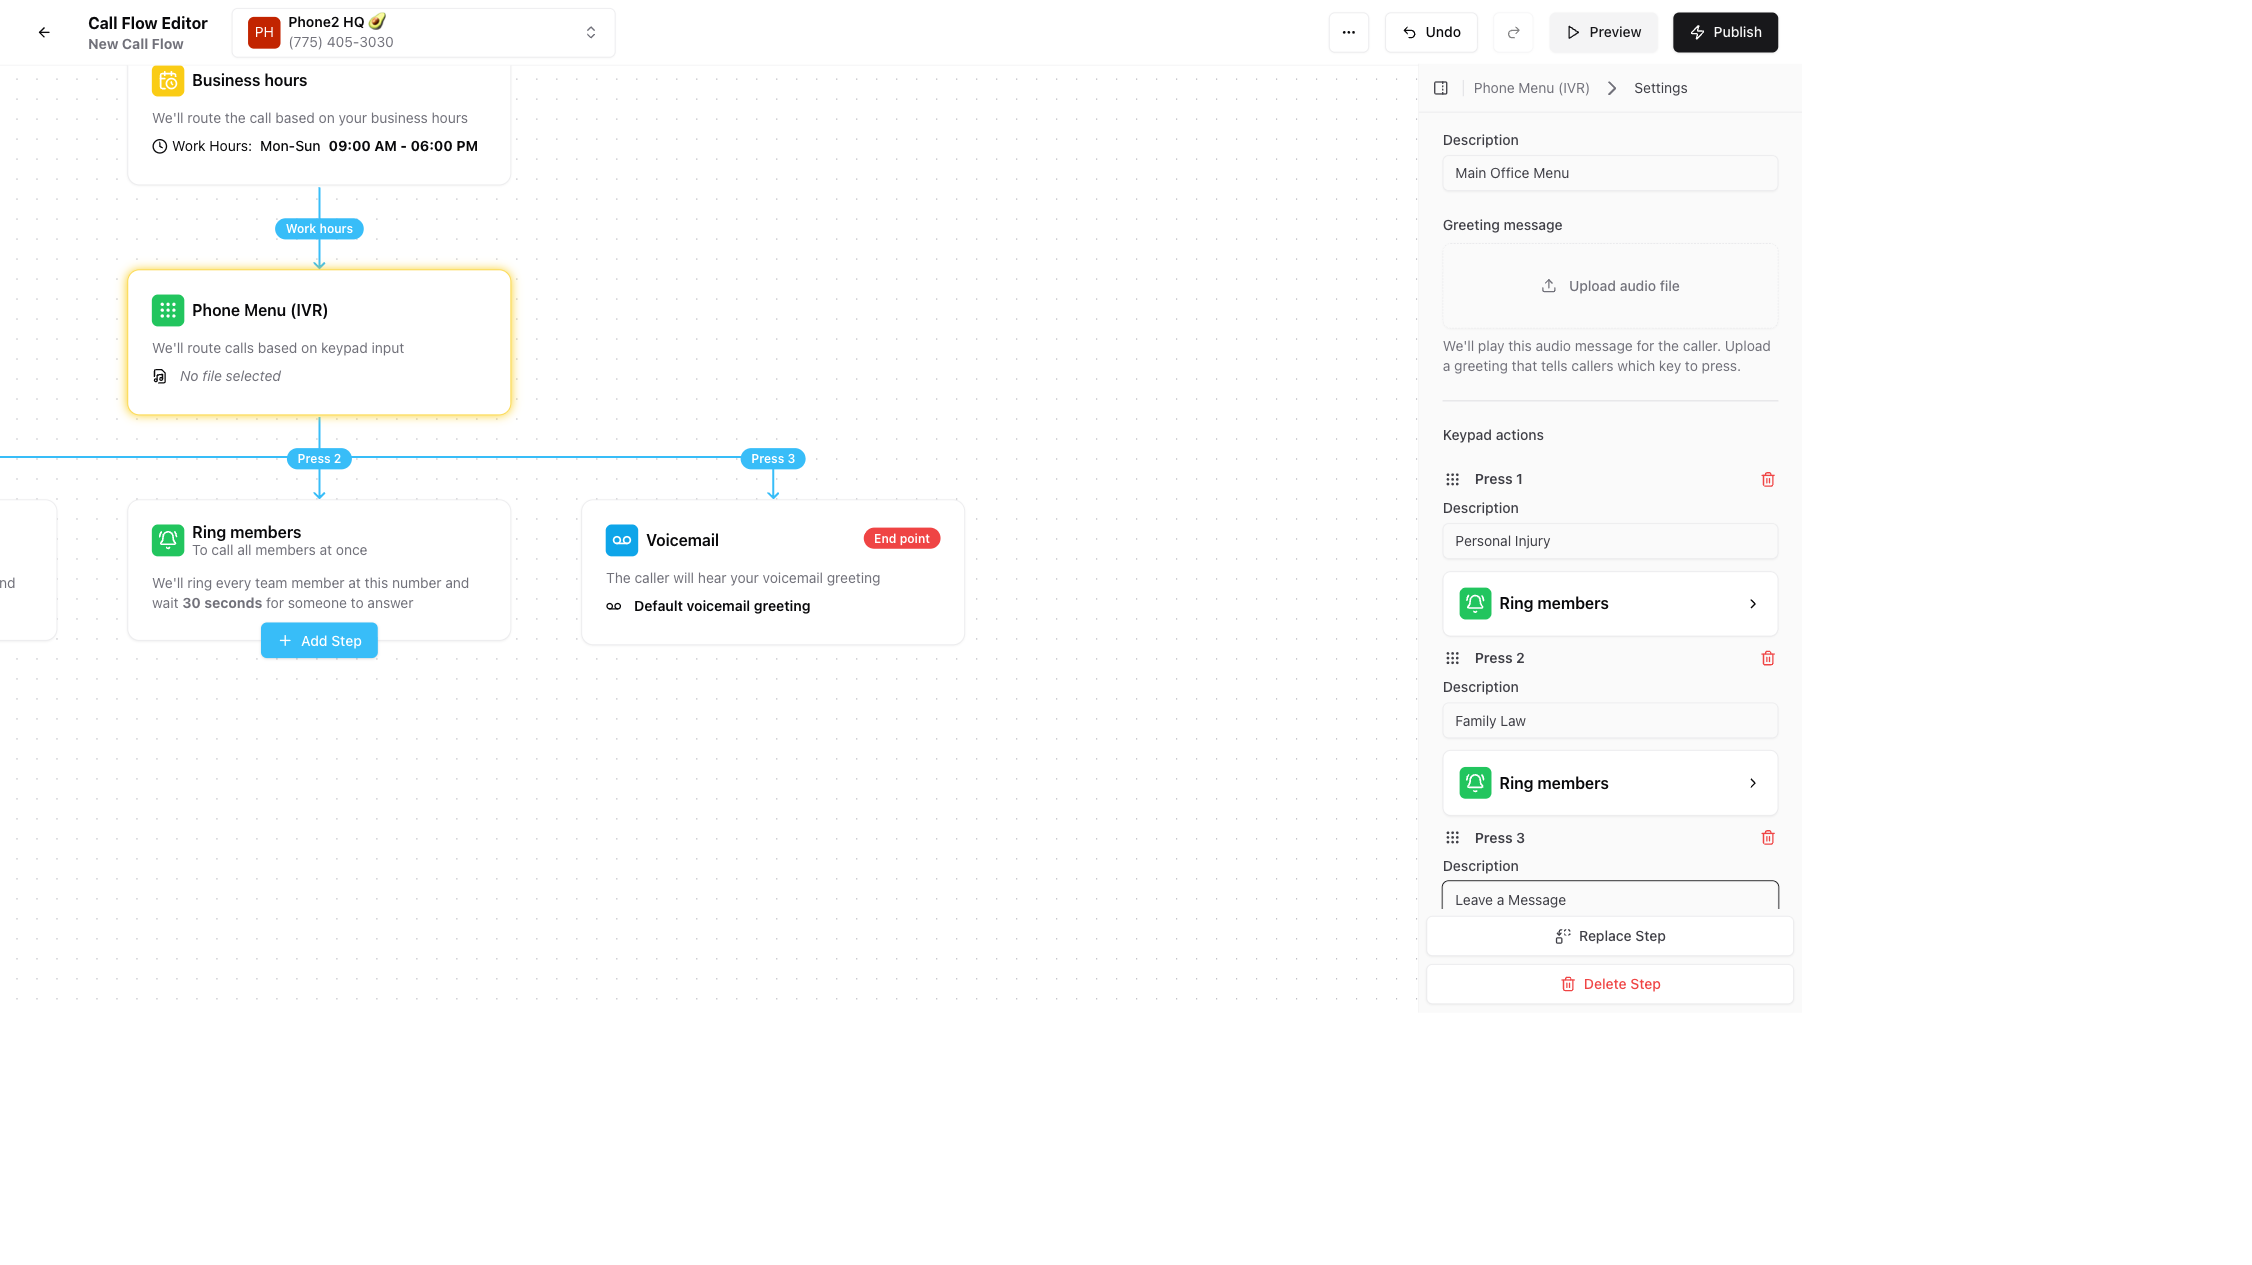Select the Settings breadcrumb
Viewport: 2252px width, 1265px height.
coord(1660,88)
